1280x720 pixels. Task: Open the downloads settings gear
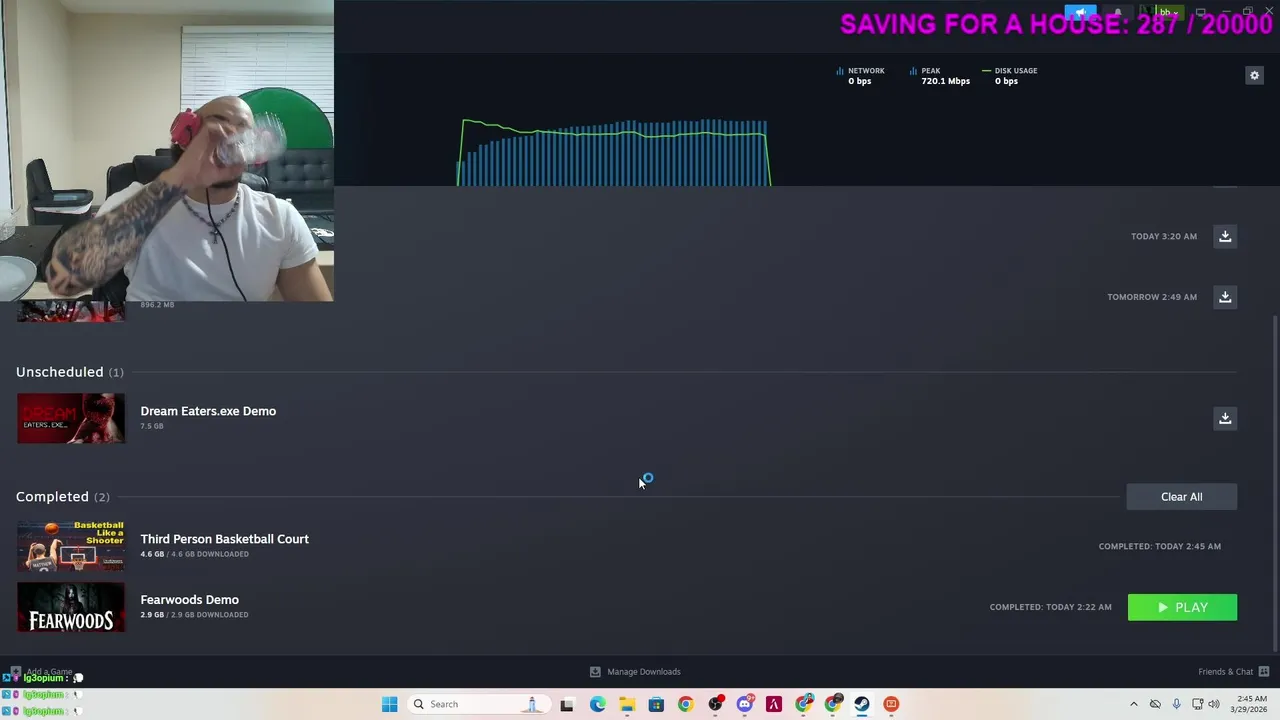pyautogui.click(x=1254, y=75)
